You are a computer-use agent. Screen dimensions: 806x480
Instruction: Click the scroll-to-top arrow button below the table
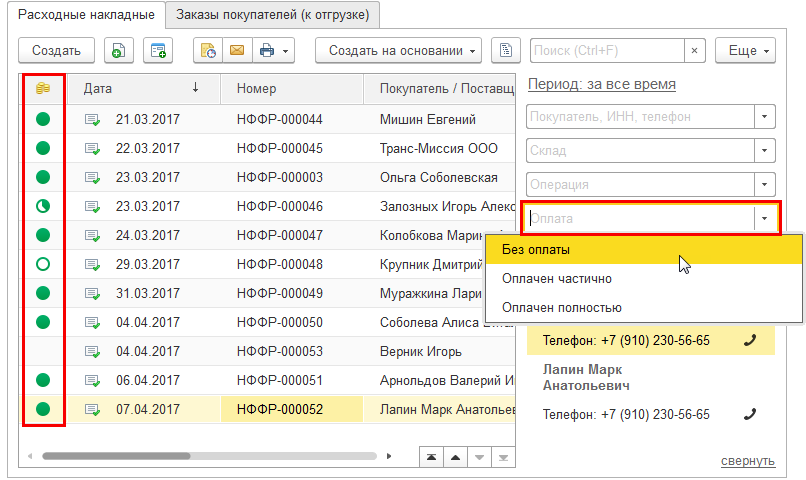pyautogui.click(x=431, y=457)
